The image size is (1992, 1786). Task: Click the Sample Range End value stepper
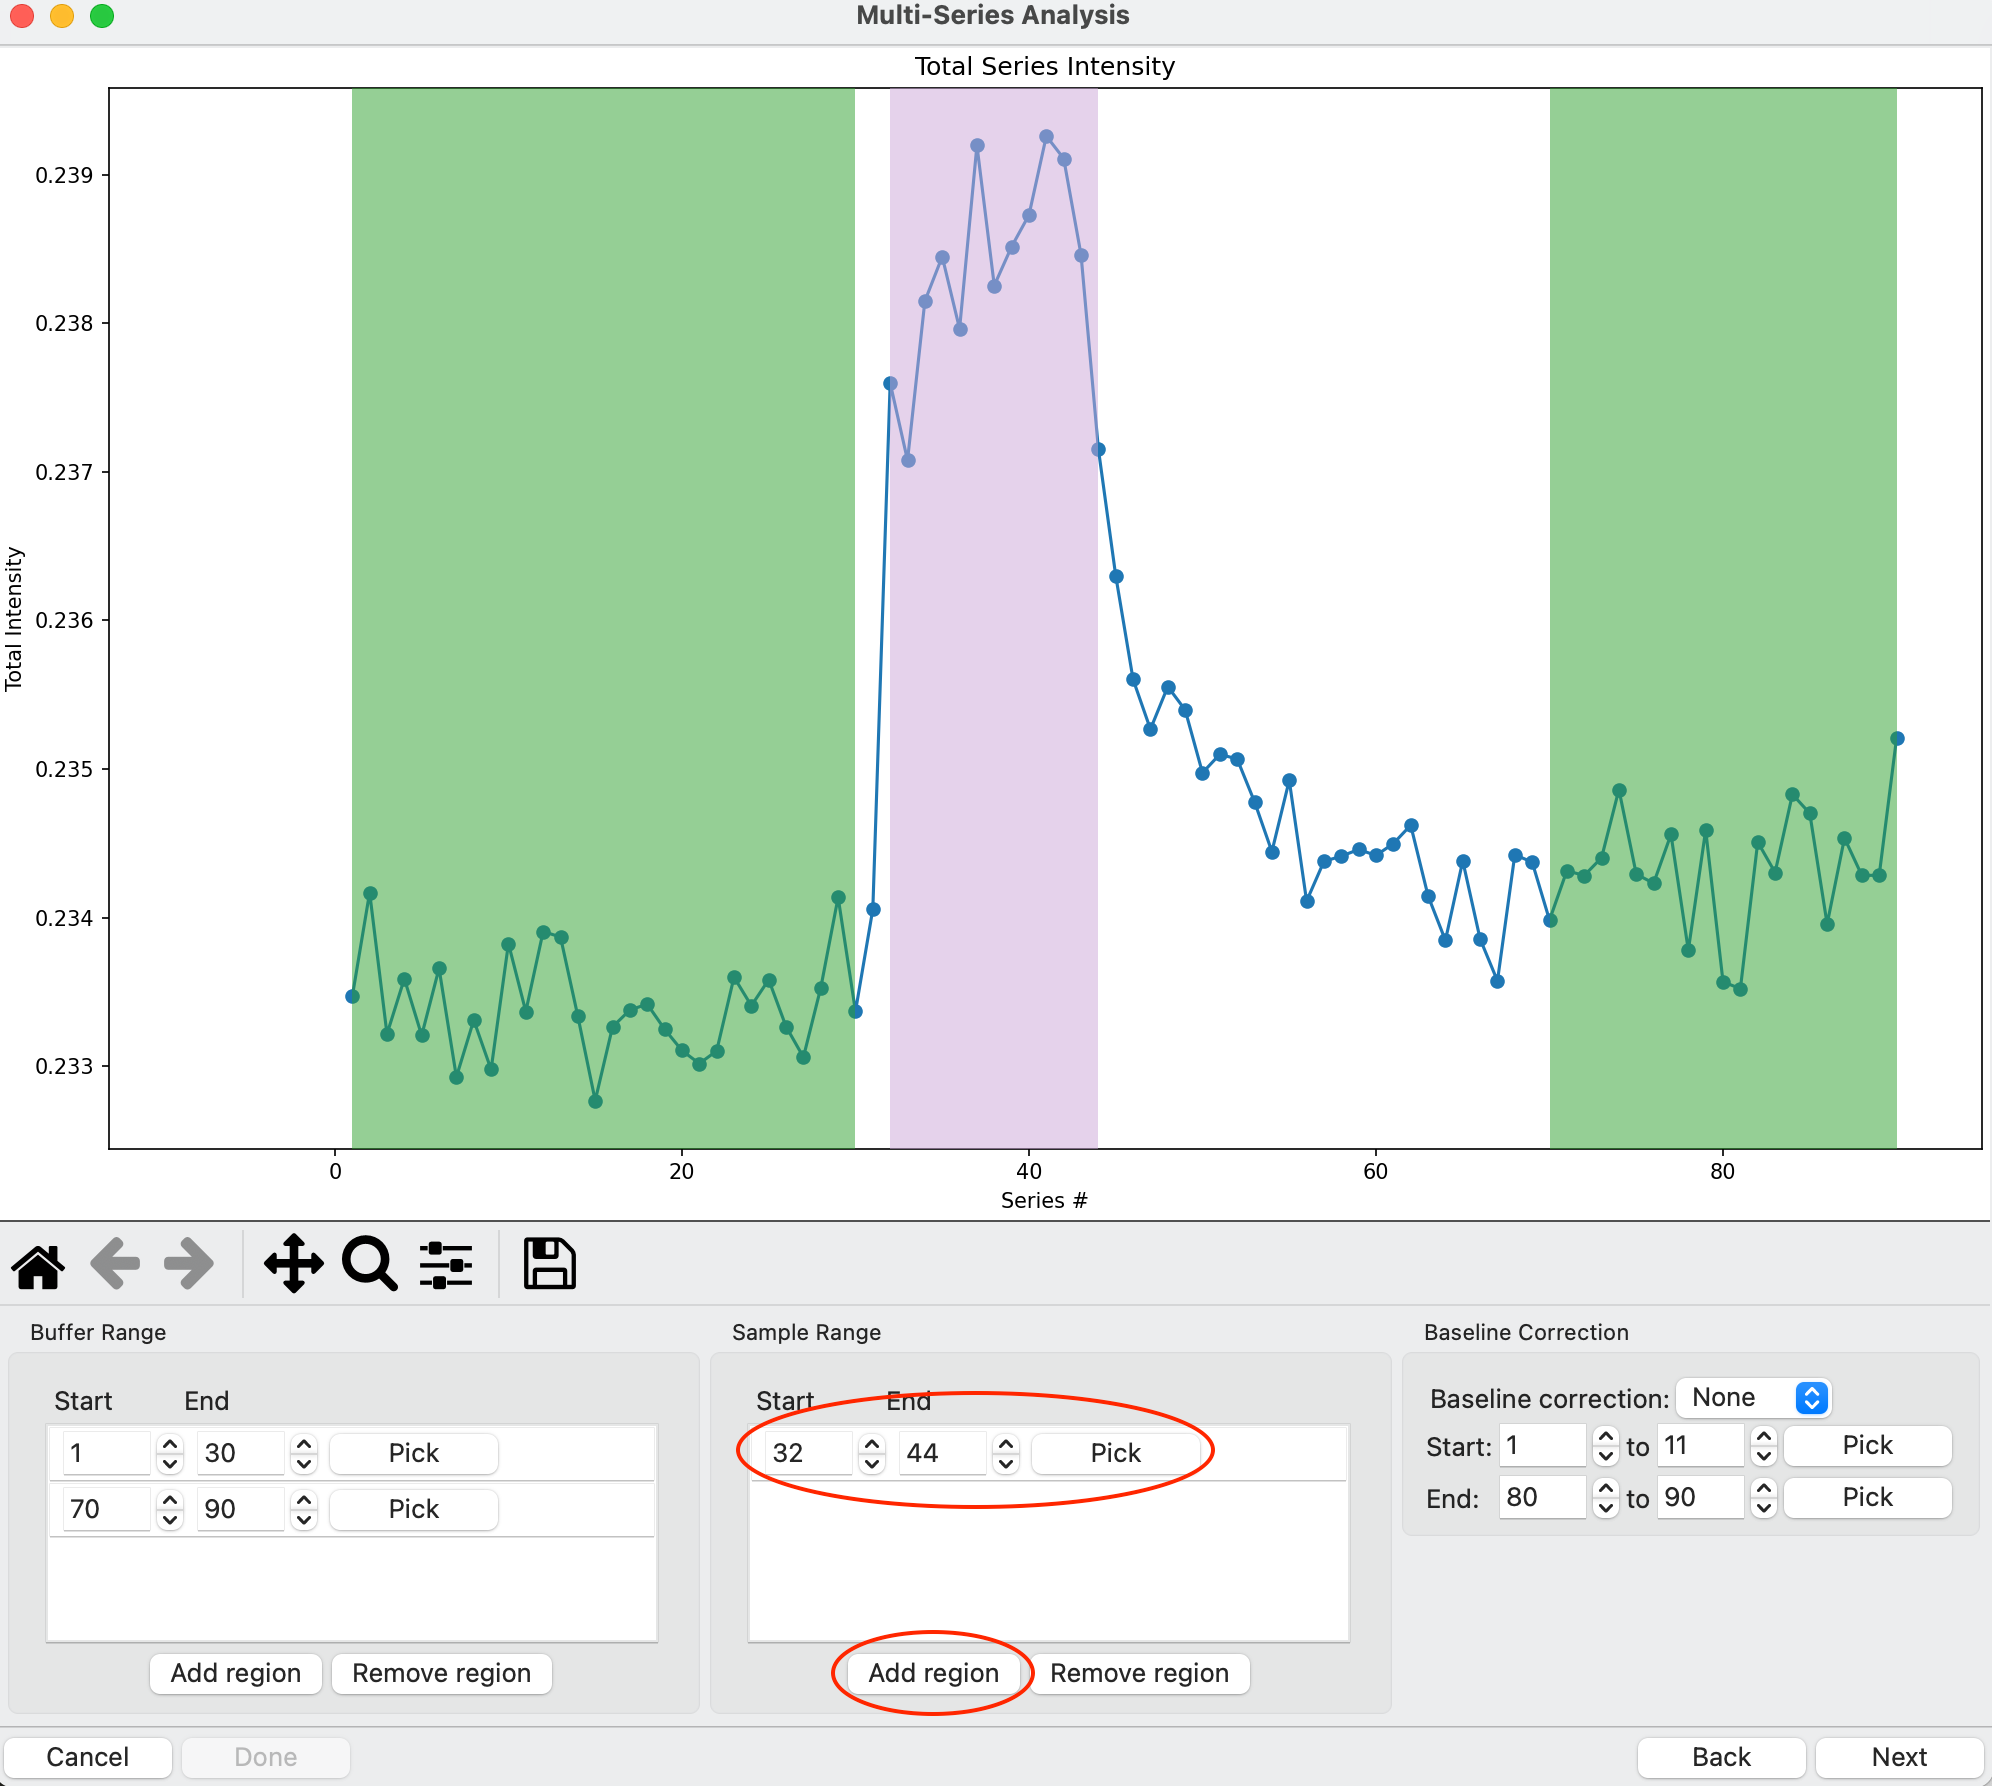click(1006, 1453)
